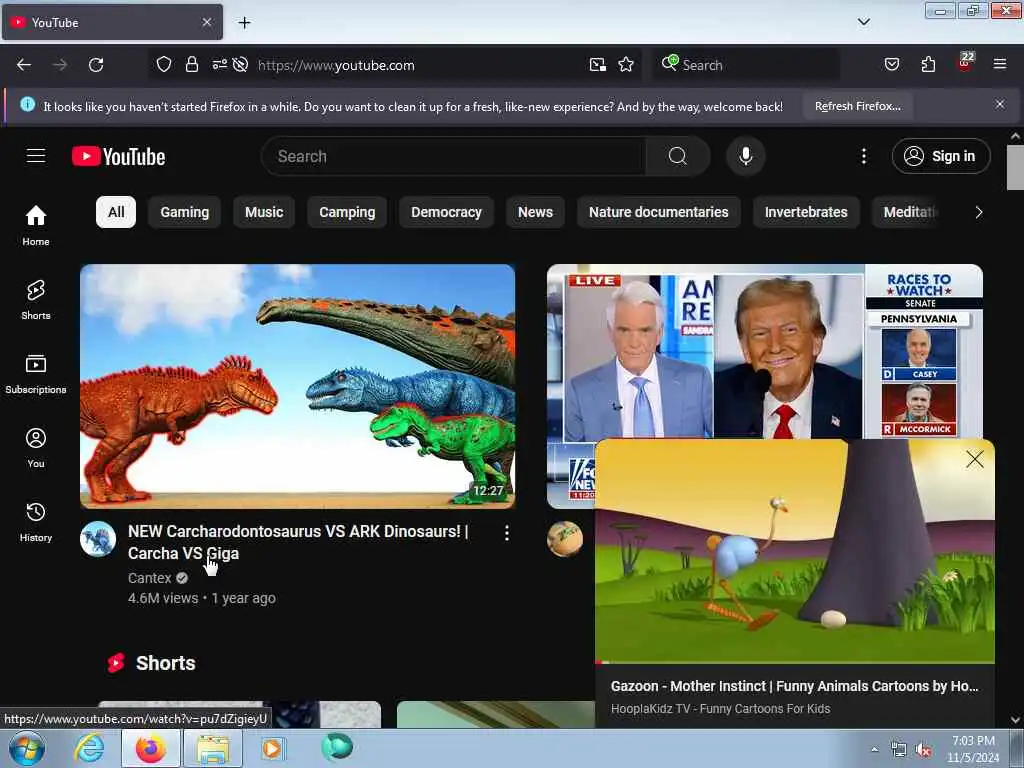Viewport: 1024px width, 768px height.
Task: Open Windows Explorer folder from the taskbar
Action: pos(213,748)
